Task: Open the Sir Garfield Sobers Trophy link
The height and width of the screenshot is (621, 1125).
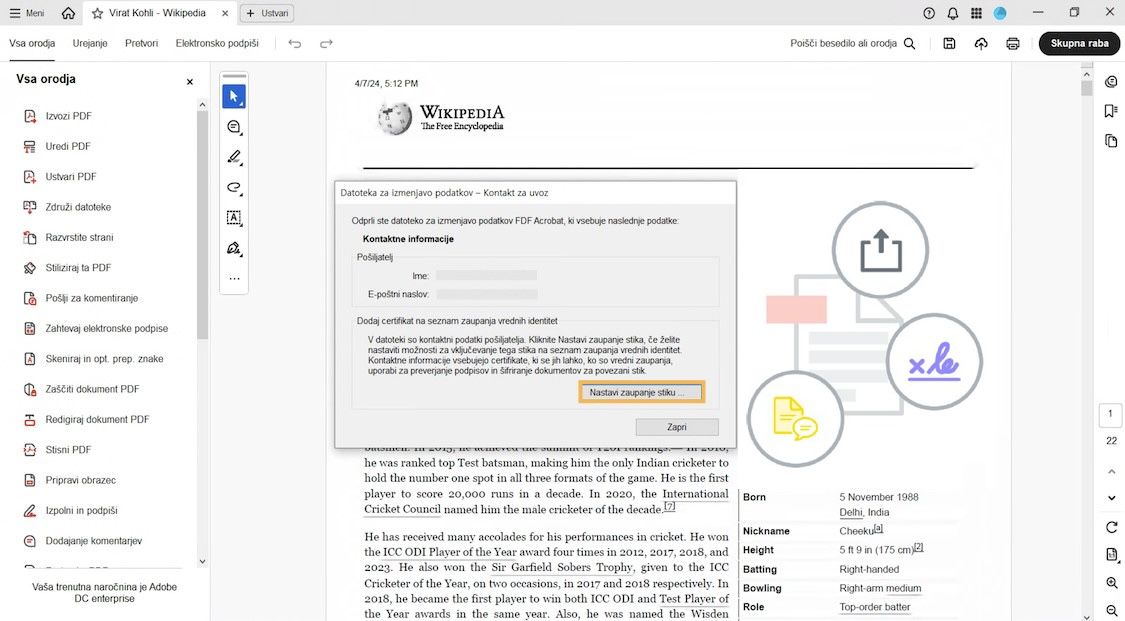Action: click(x=562, y=567)
